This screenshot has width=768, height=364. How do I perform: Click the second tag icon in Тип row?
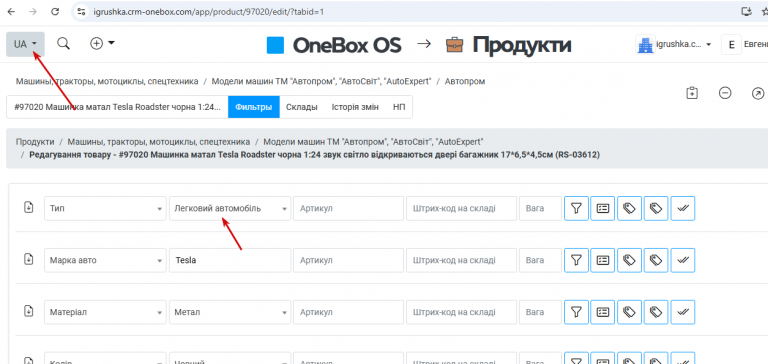pos(656,208)
